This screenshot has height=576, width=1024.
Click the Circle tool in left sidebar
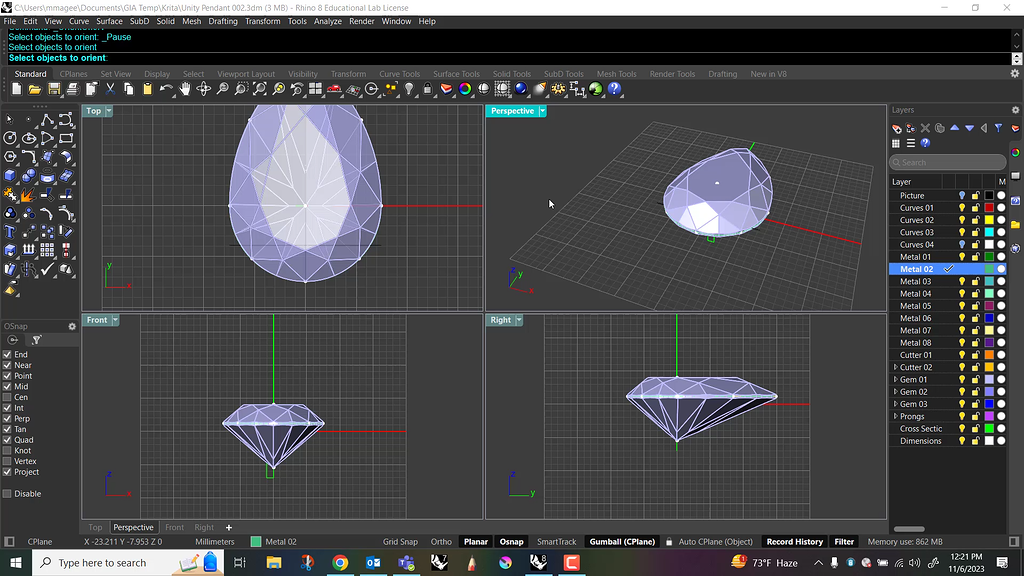[x=10, y=138]
